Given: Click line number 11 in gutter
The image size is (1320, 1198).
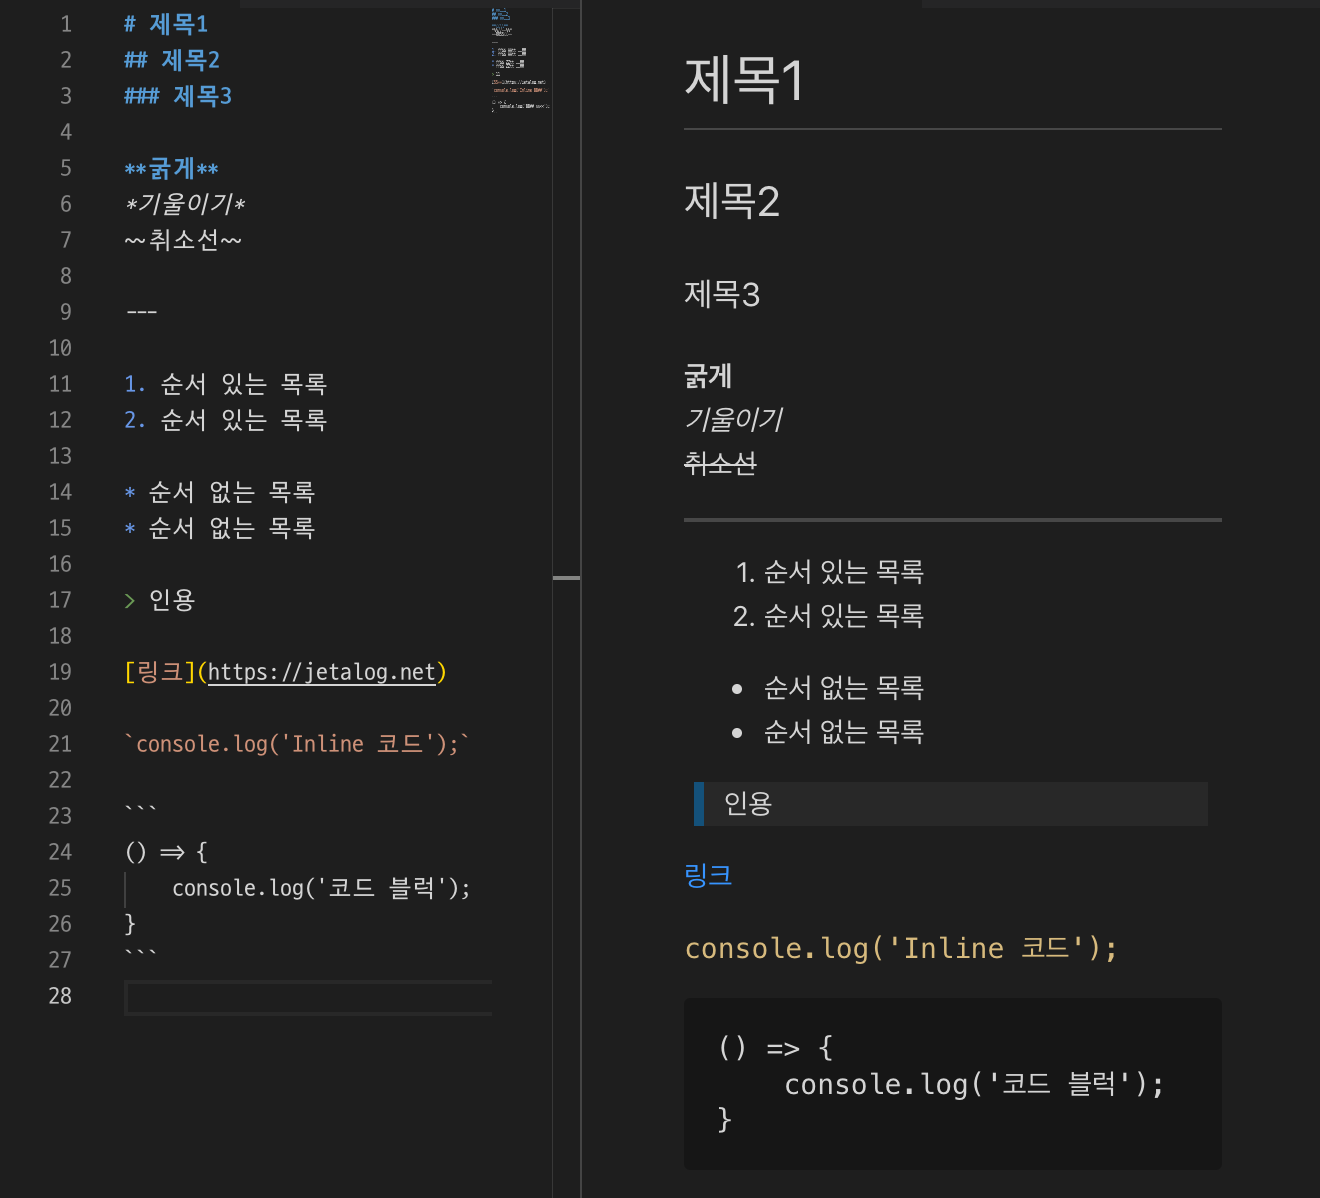Looking at the screenshot, I should (60, 384).
